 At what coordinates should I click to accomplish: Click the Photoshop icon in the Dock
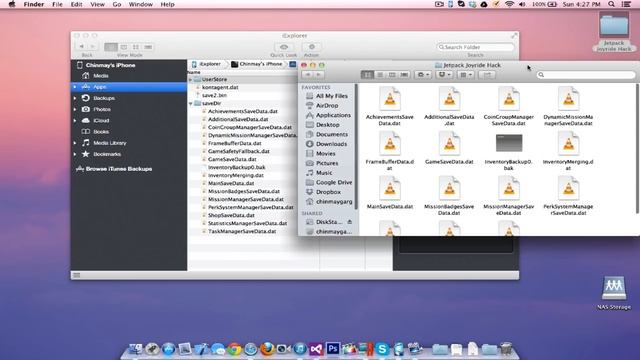[x=333, y=349]
